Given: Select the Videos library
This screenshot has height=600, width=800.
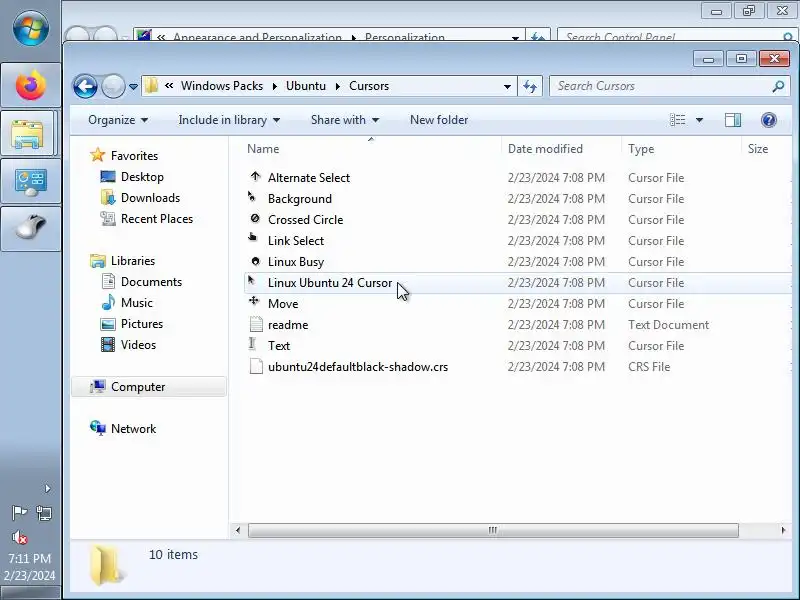Looking at the screenshot, I should click(138, 345).
